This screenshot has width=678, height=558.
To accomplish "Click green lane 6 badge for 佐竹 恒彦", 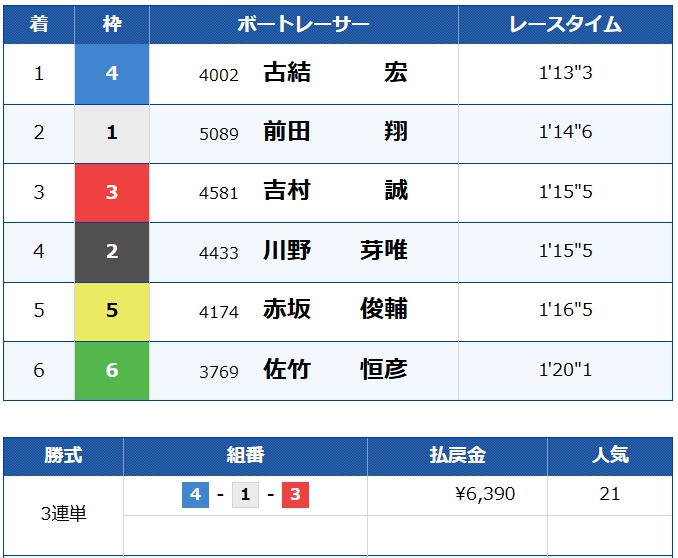I will (x=112, y=370).
